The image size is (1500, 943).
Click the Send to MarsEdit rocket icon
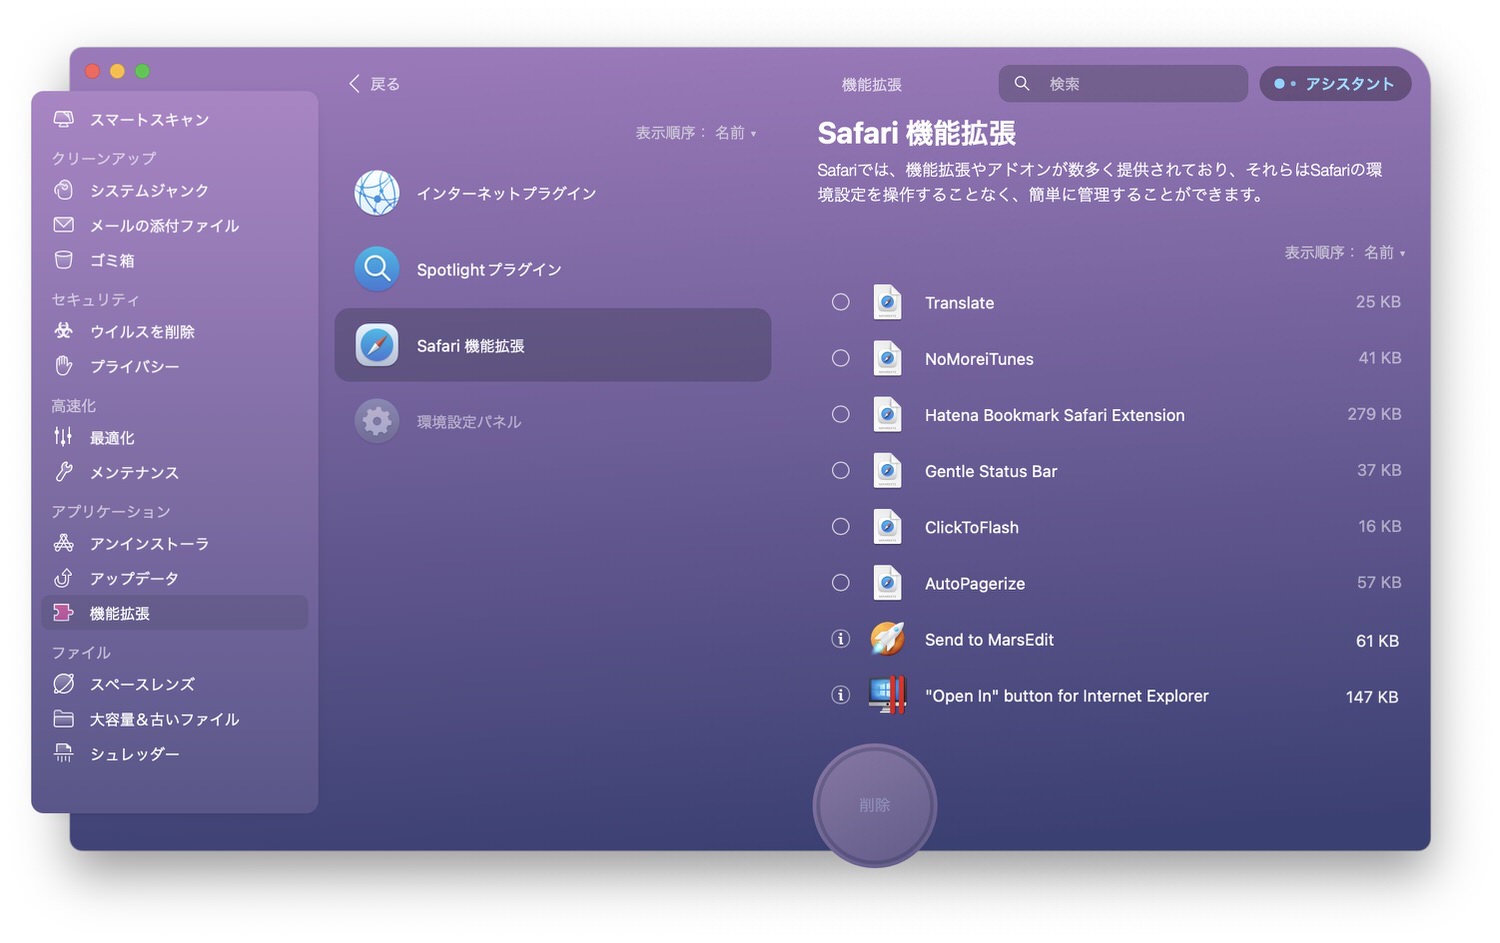pos(887,639)
